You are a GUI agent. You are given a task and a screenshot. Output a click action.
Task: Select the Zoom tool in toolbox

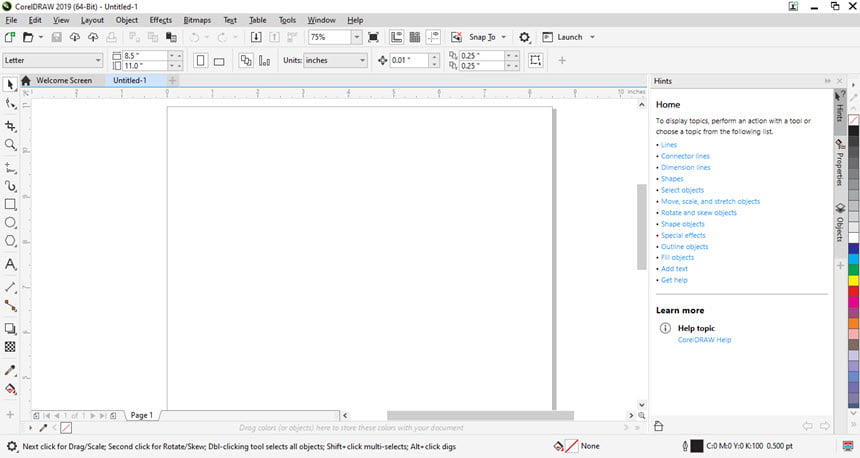pyautogui.click(x=10, y=144)
